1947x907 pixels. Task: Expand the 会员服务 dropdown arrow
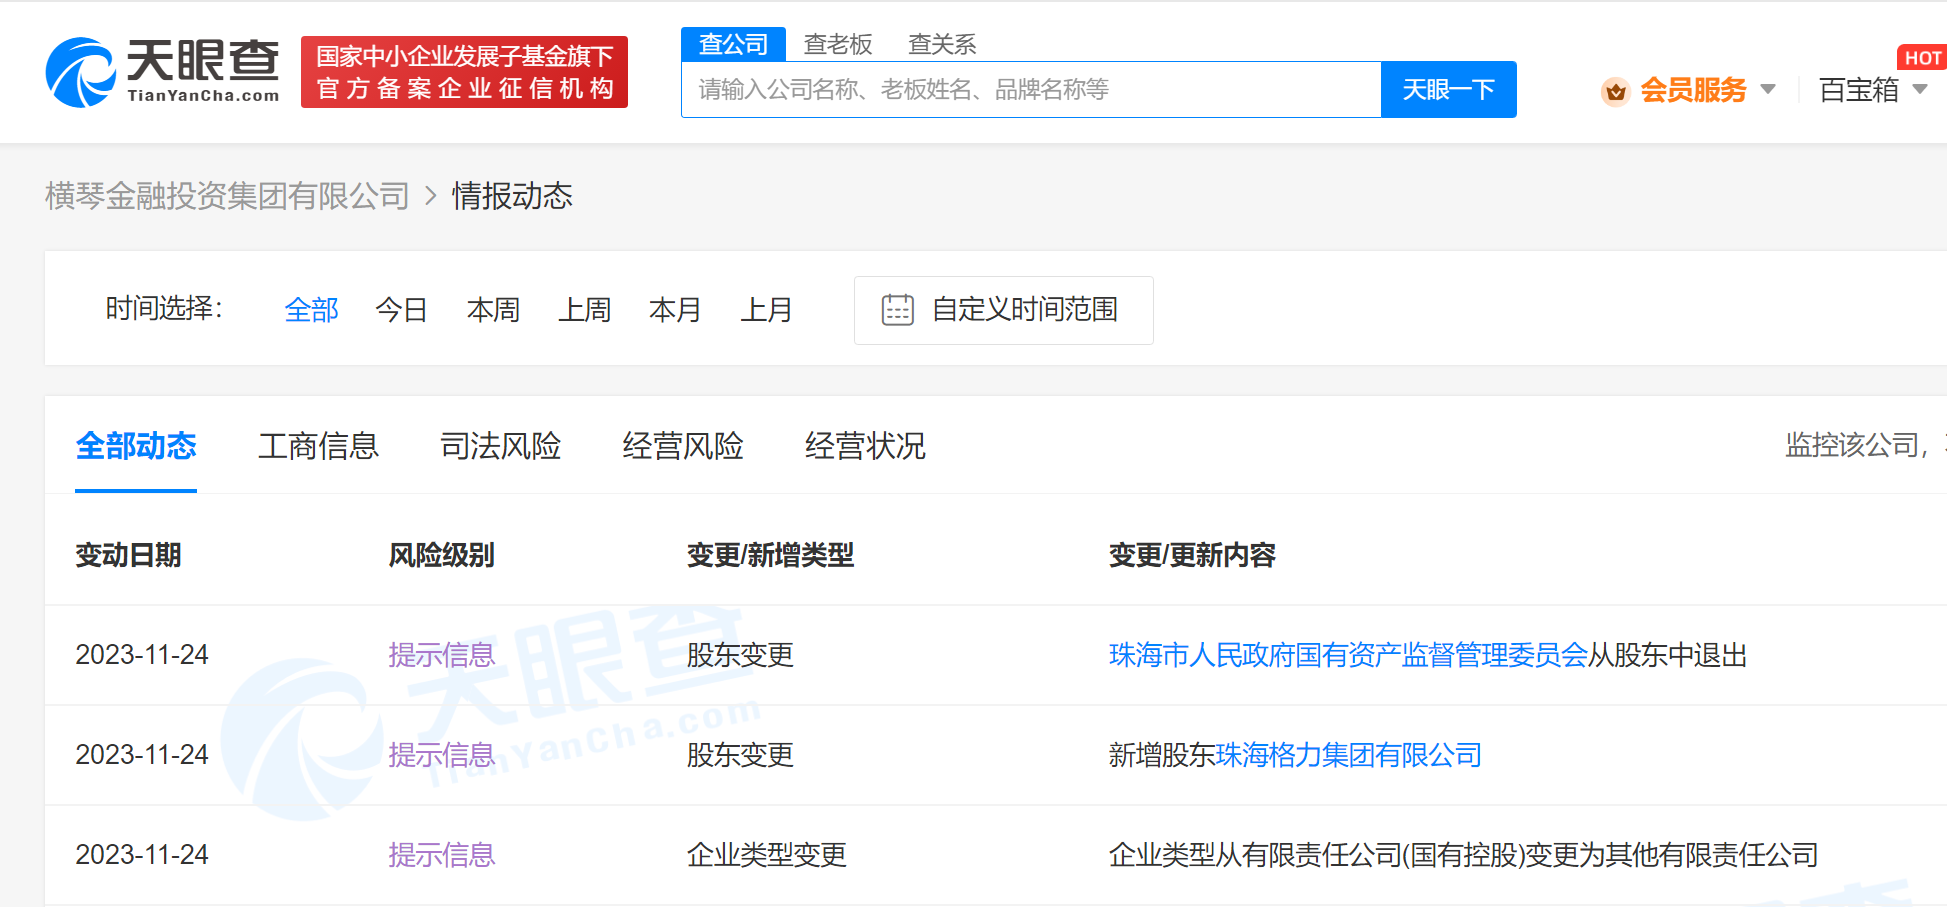click(1770, 90)
